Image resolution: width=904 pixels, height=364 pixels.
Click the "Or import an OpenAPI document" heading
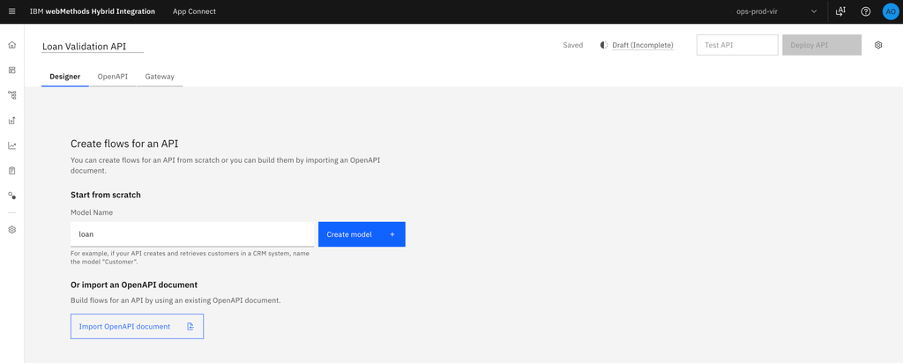click(134, 285)
